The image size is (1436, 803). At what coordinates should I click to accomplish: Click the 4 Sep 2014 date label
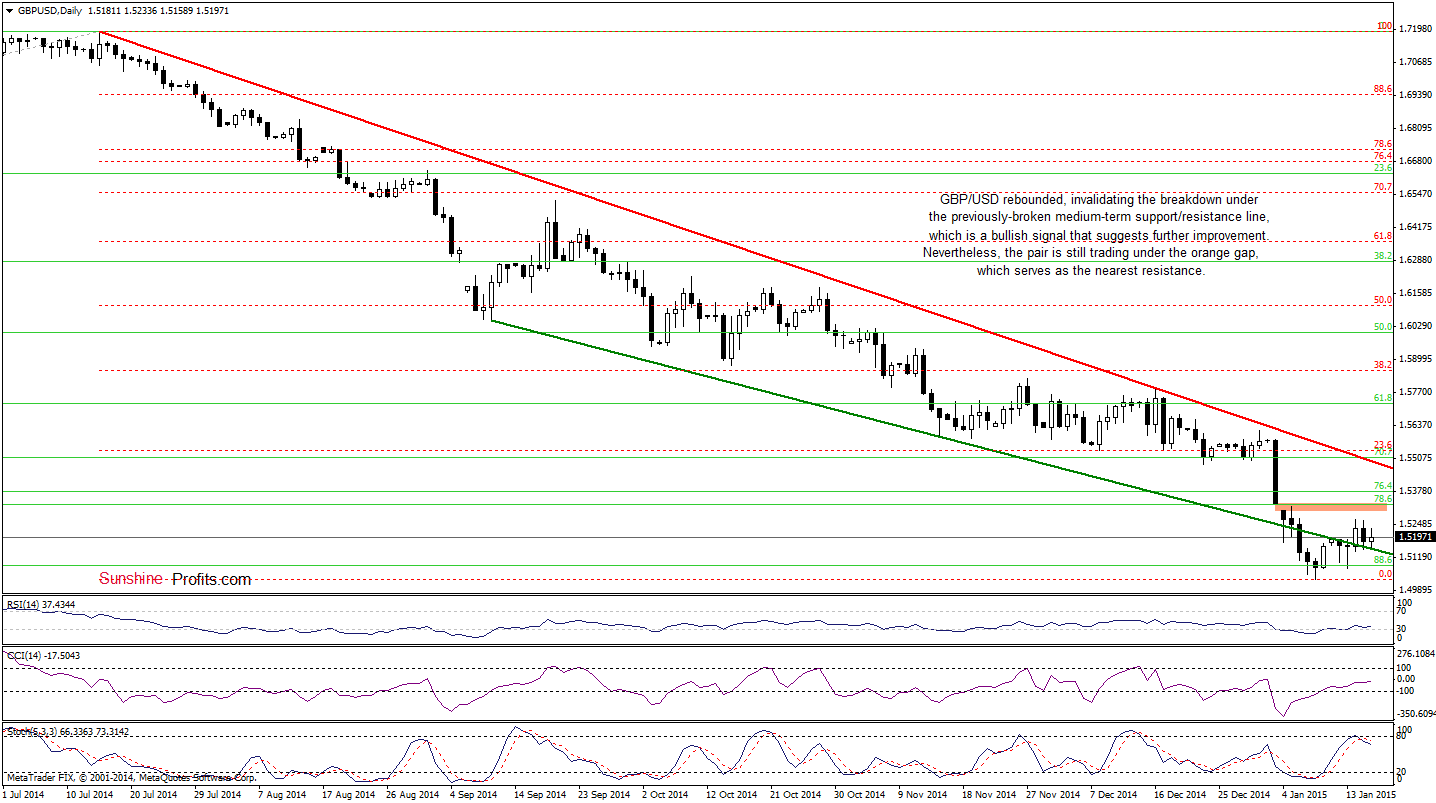473,795
